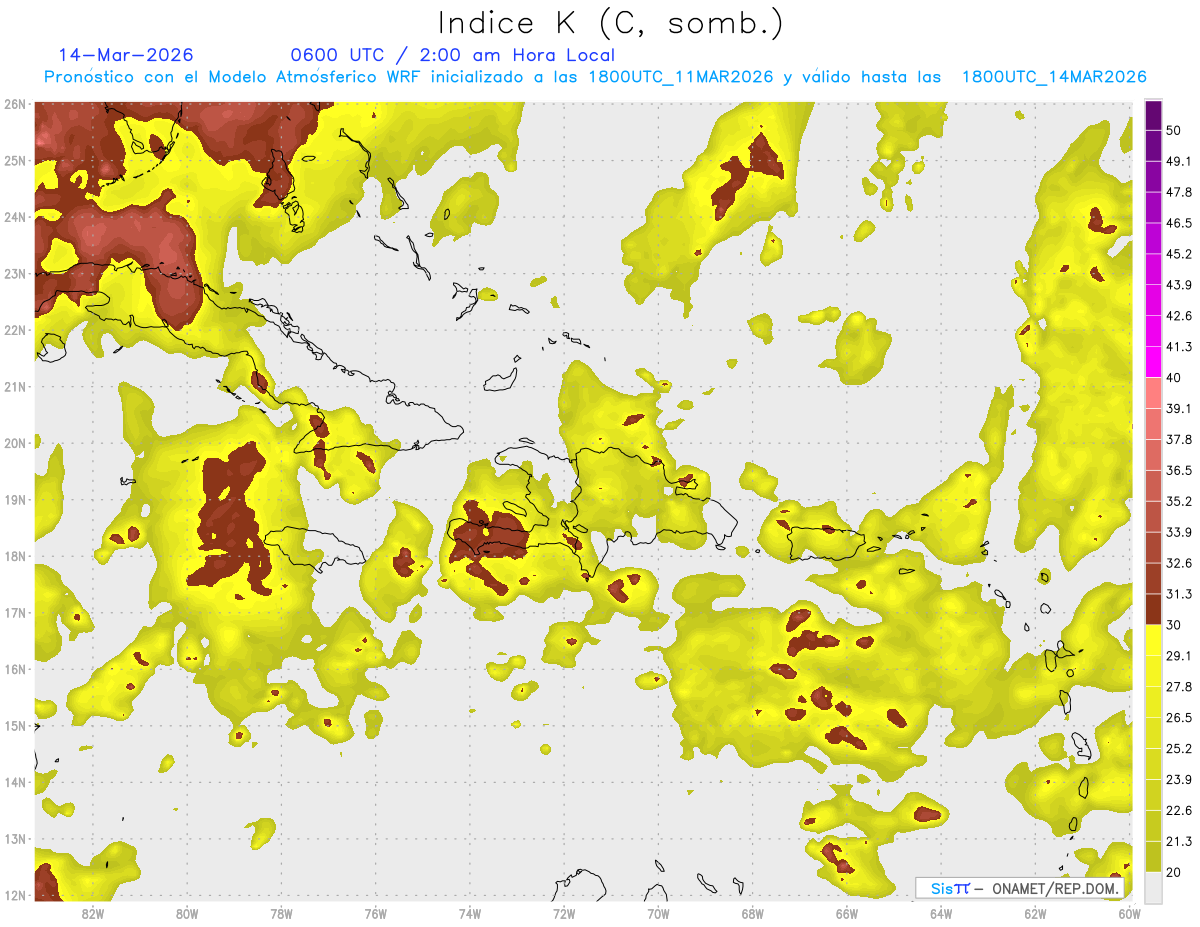This screenshot has height=927, width=1200.
Task: Click the '70W' longitude axis label
Action: click(x=658, y=913)
